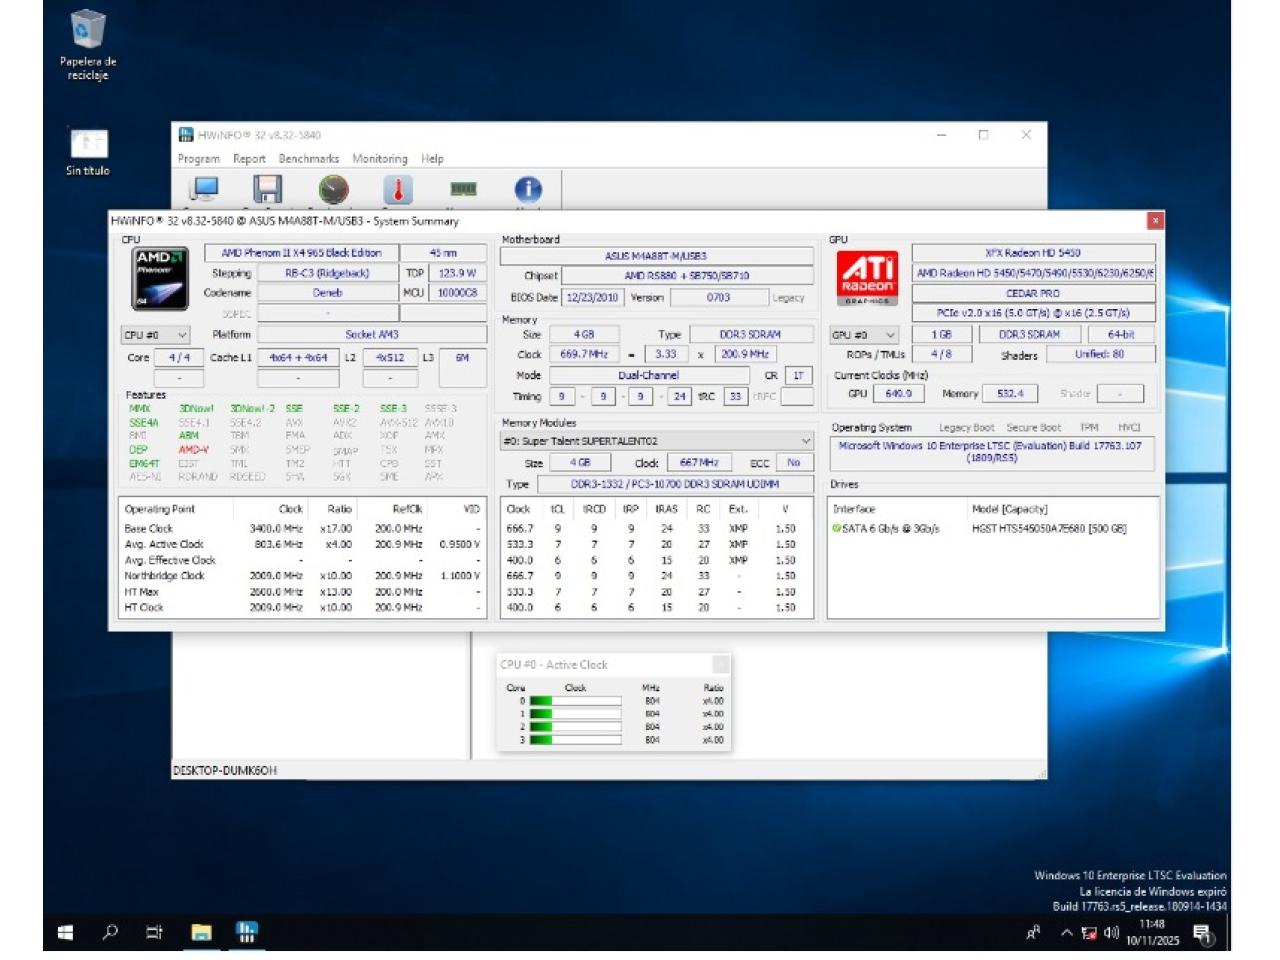Close the System Summary window

(x=1155, y=221)
